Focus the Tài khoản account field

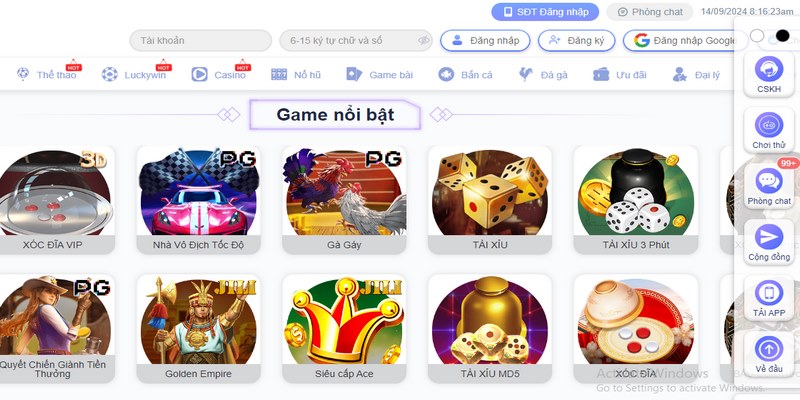point(201,40)
